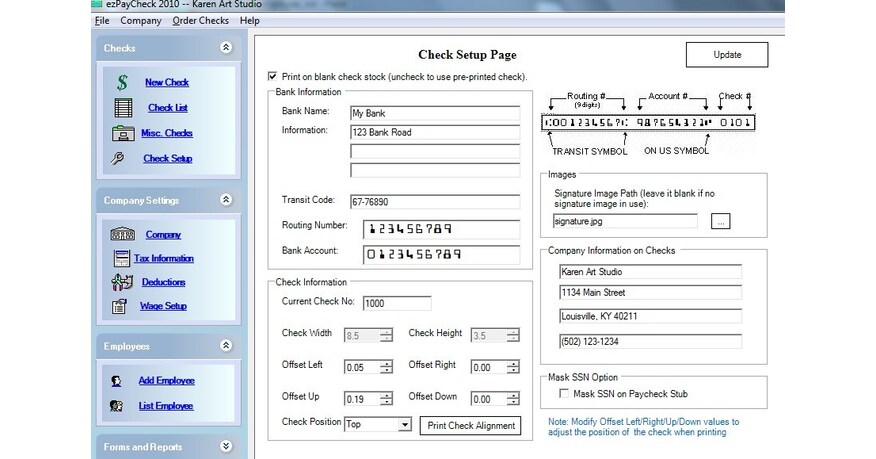This screenshot has height=459, width=876.
Task: Uncheck Print on blank check stock
Action: (x=273, y=76)
